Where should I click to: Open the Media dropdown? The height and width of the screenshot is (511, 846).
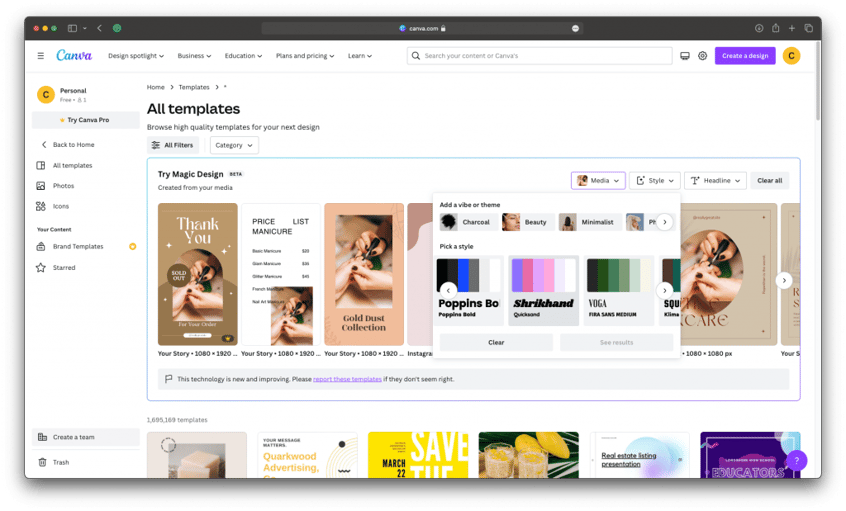tap(598, 181)
